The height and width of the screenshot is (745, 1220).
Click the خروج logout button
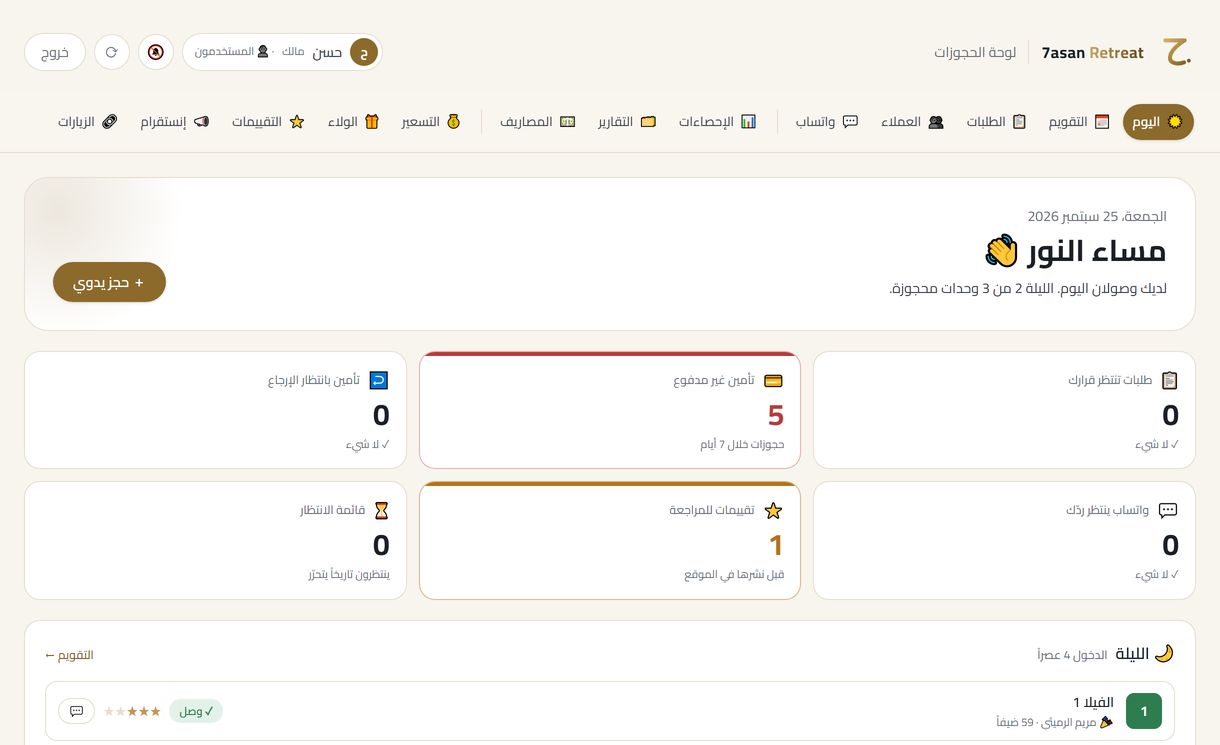tap(55, 52)
